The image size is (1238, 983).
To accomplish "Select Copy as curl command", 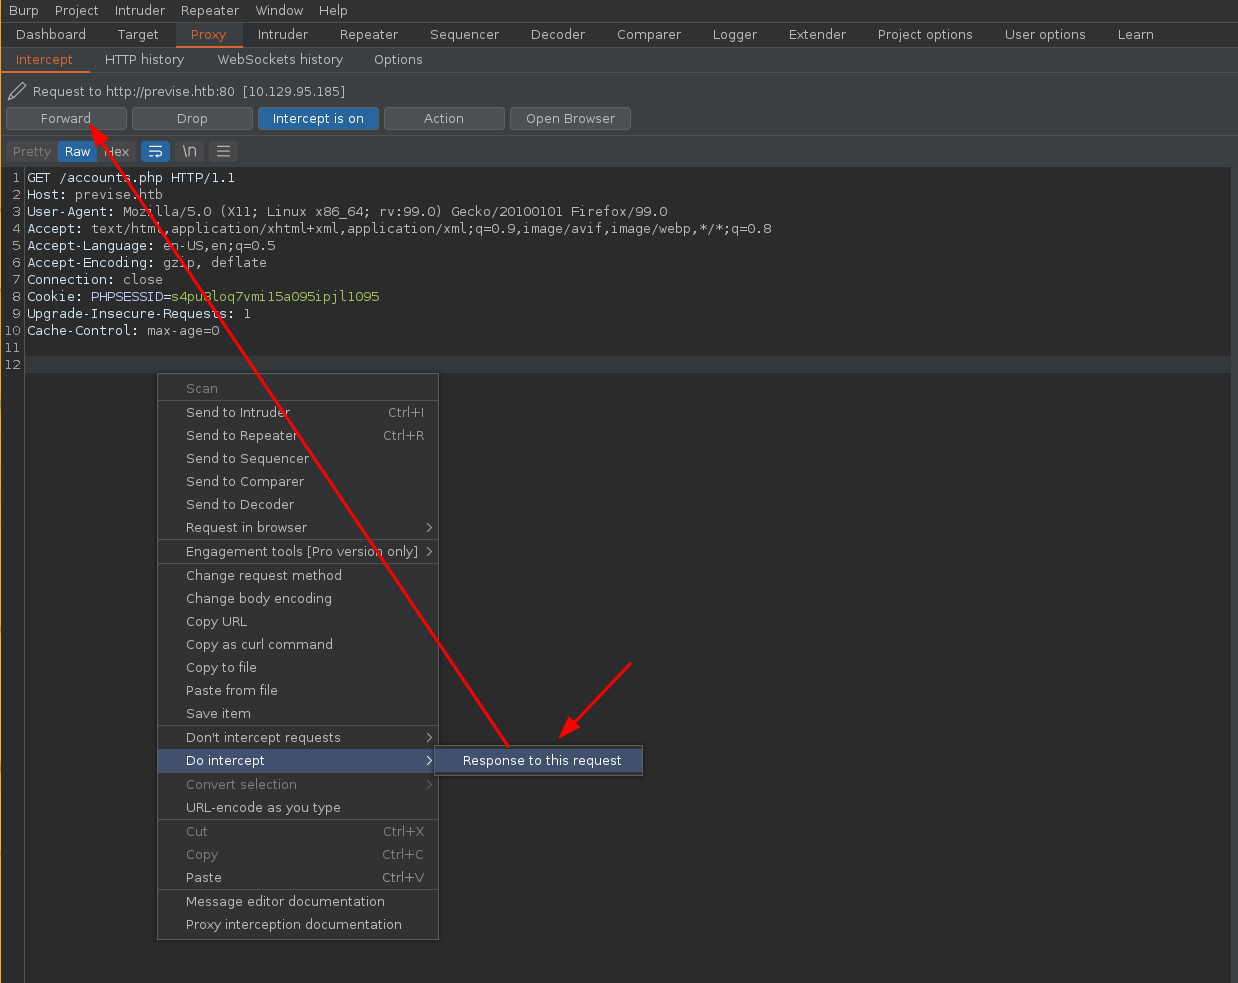I will (x=298, y=645).
